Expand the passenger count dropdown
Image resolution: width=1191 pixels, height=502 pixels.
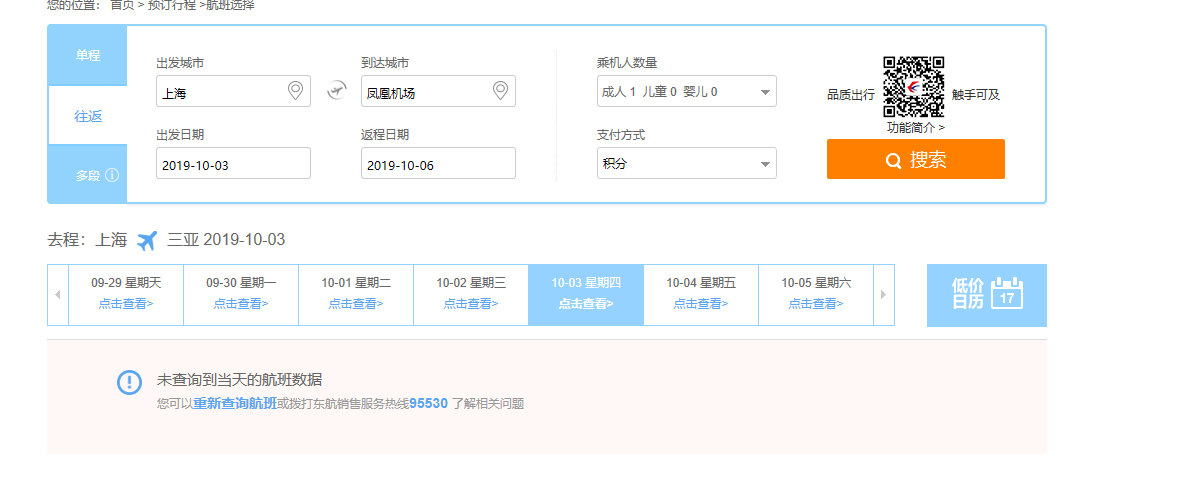[686, 92]
